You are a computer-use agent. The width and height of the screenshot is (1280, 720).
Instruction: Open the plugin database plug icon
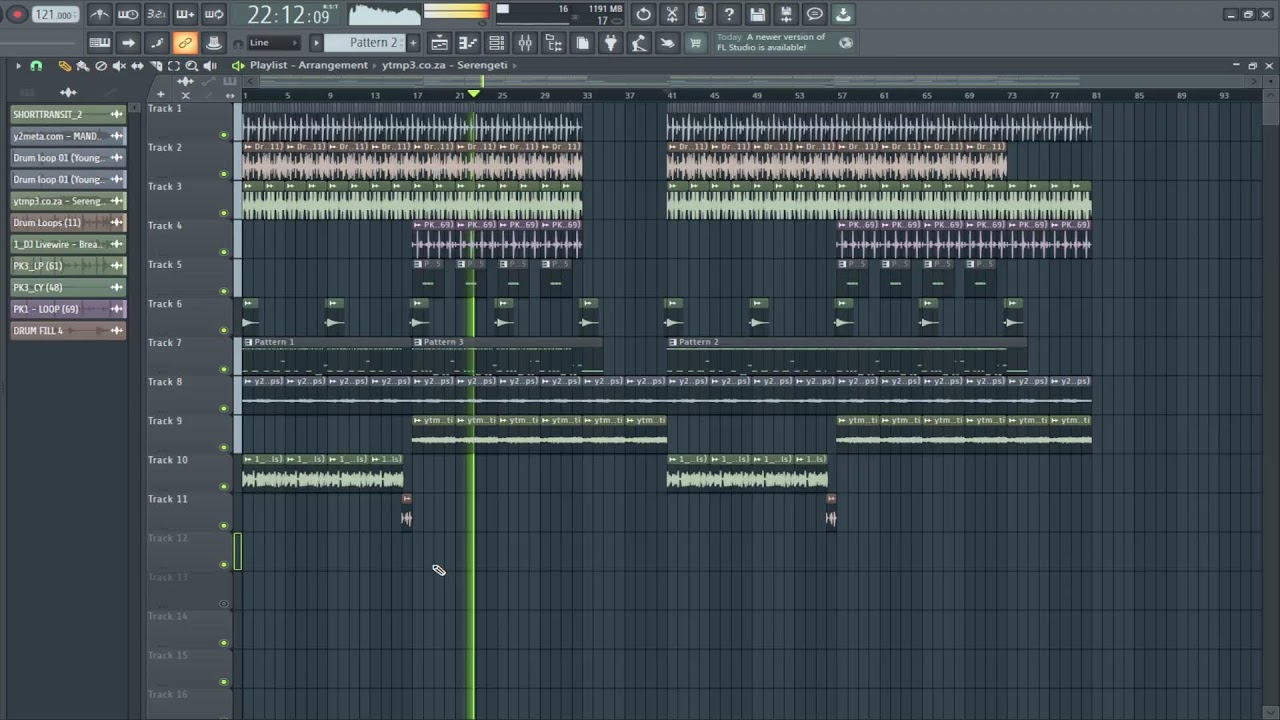point(611,43)
